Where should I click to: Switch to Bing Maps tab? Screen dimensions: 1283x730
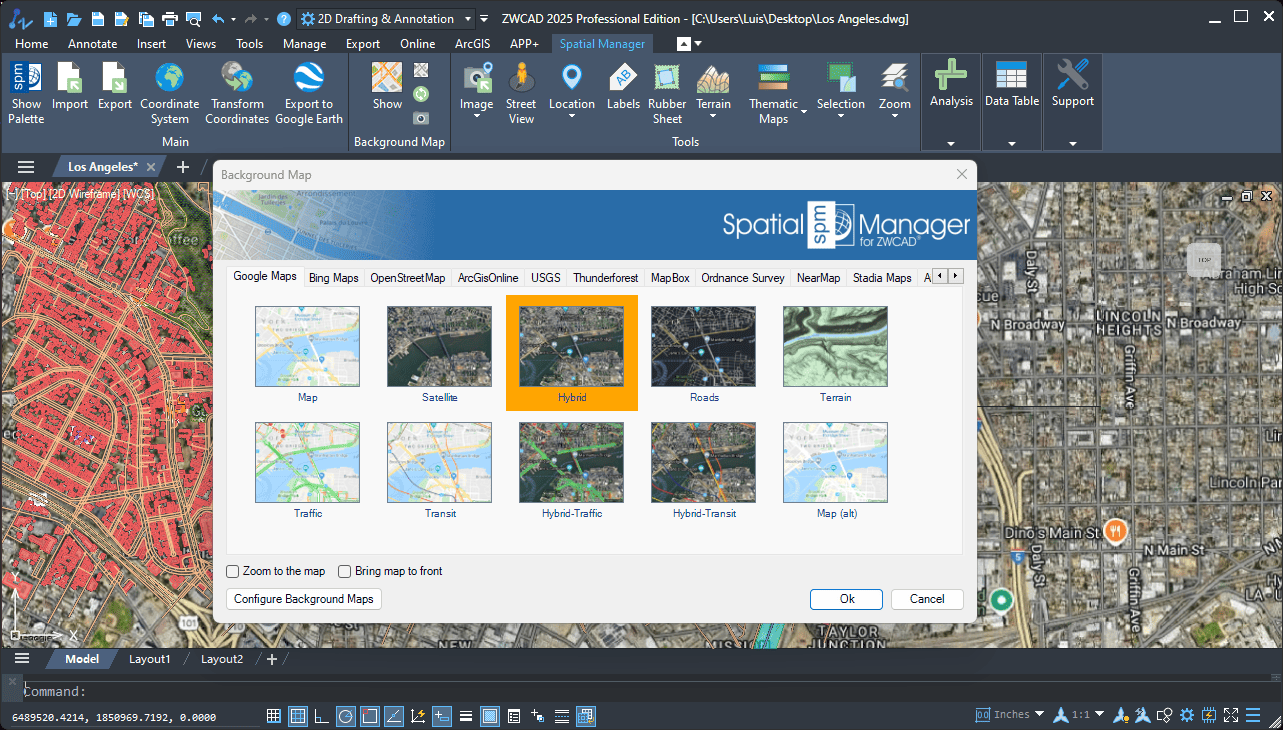pyautogui.click(x=334, y=278)
